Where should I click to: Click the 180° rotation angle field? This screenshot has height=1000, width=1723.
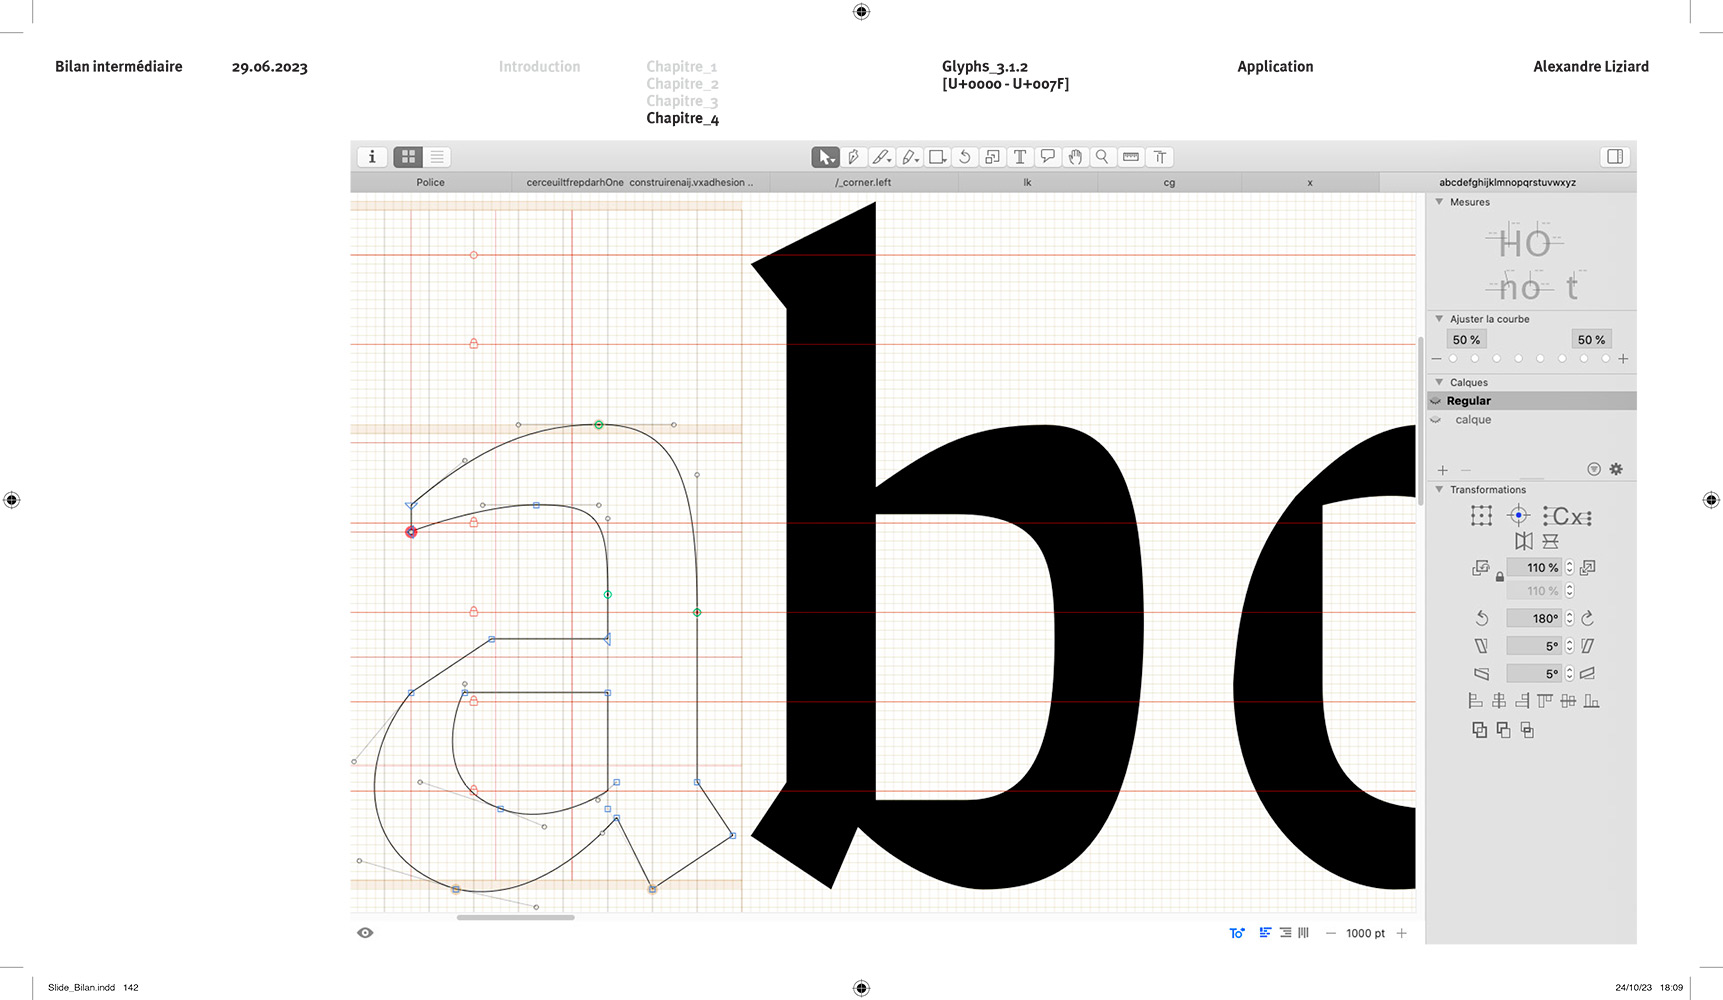pos(1534,618)
